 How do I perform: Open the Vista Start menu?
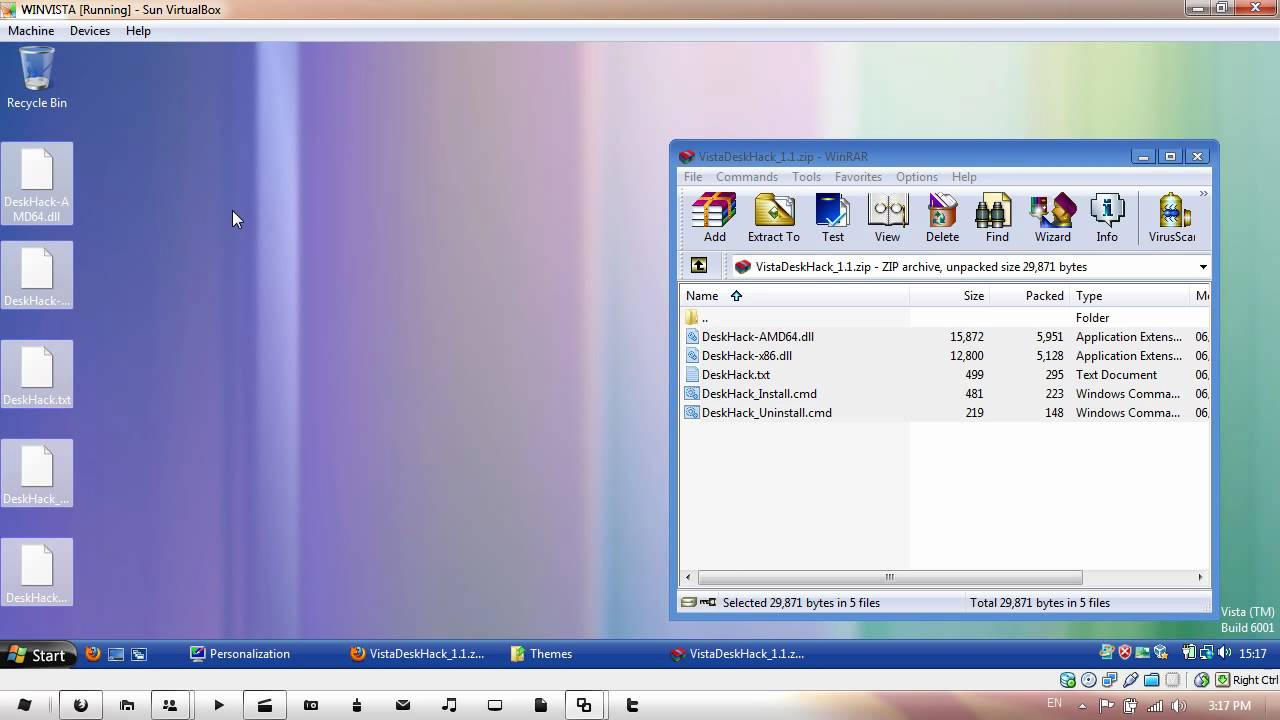point(37,655)
